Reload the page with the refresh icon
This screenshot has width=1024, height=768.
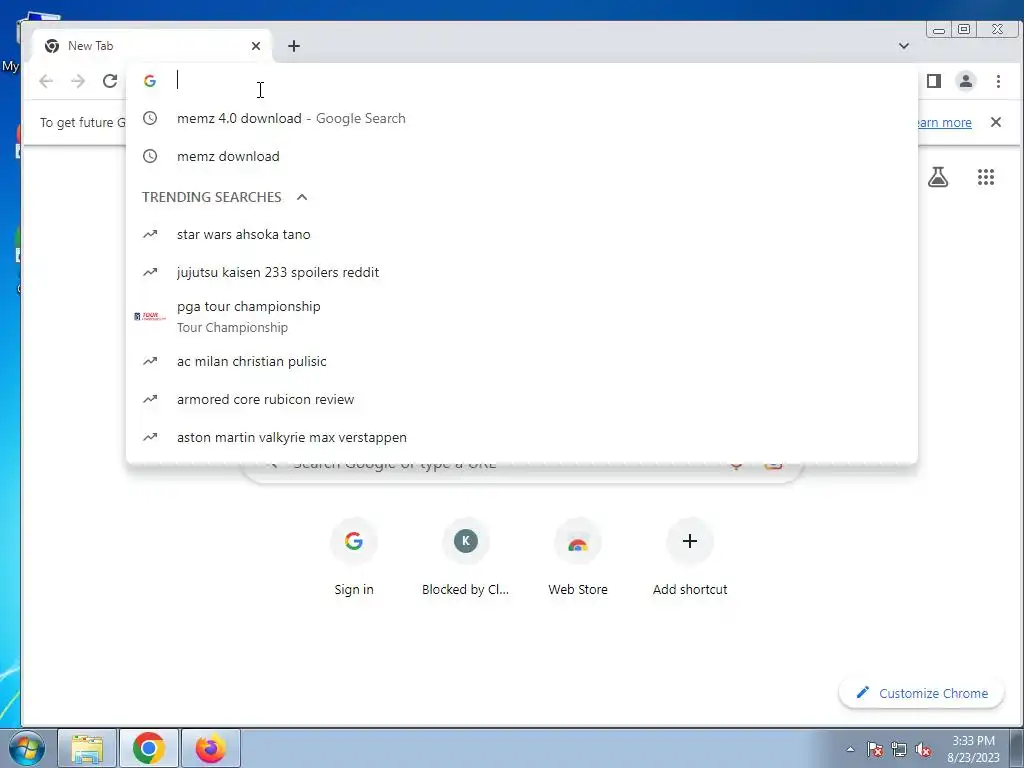(110, 81)
